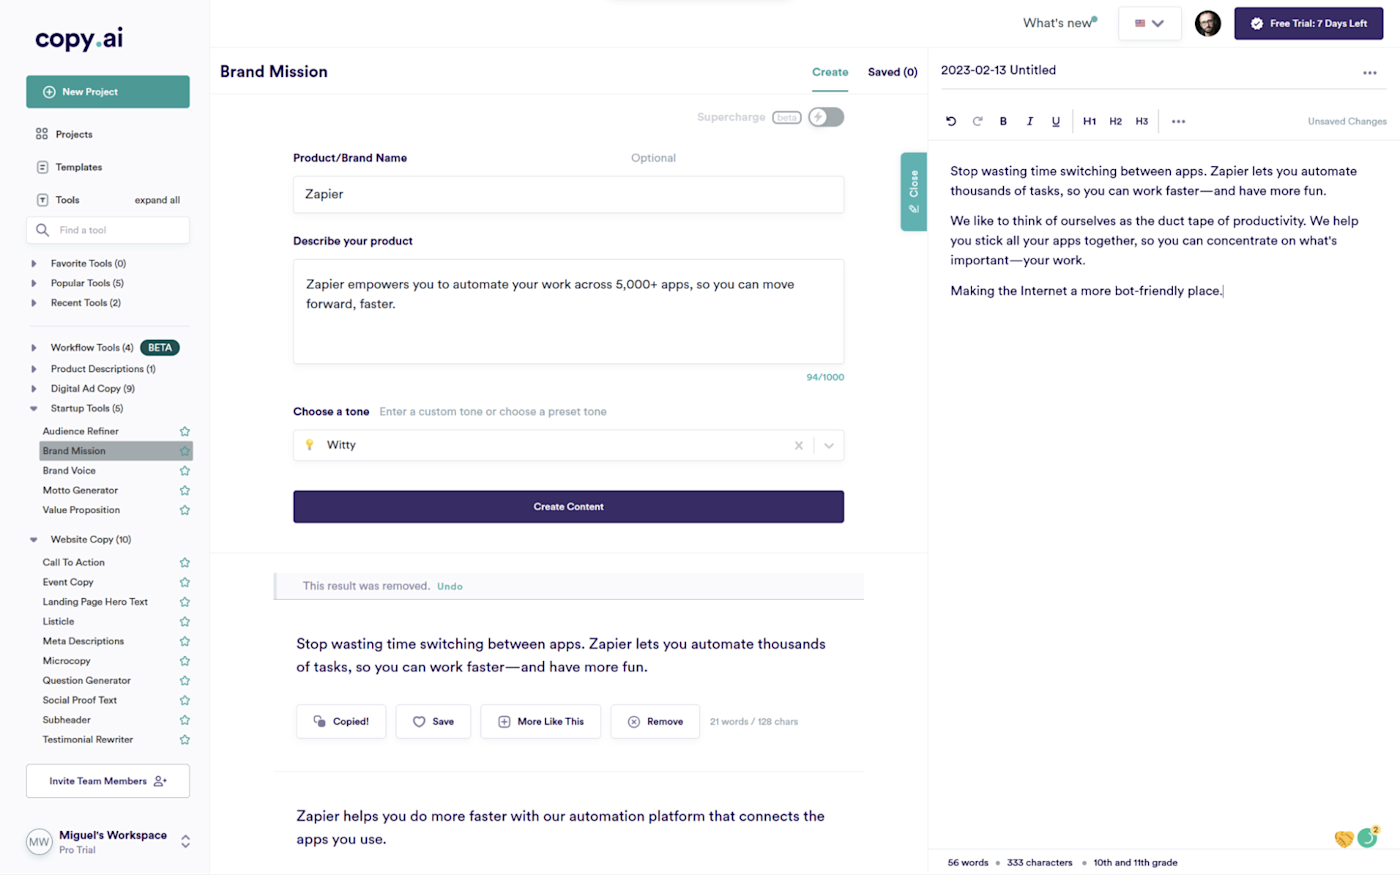Screen dimensions: 1400x875
Task: Invite Team Members
Action: point(108,781)
